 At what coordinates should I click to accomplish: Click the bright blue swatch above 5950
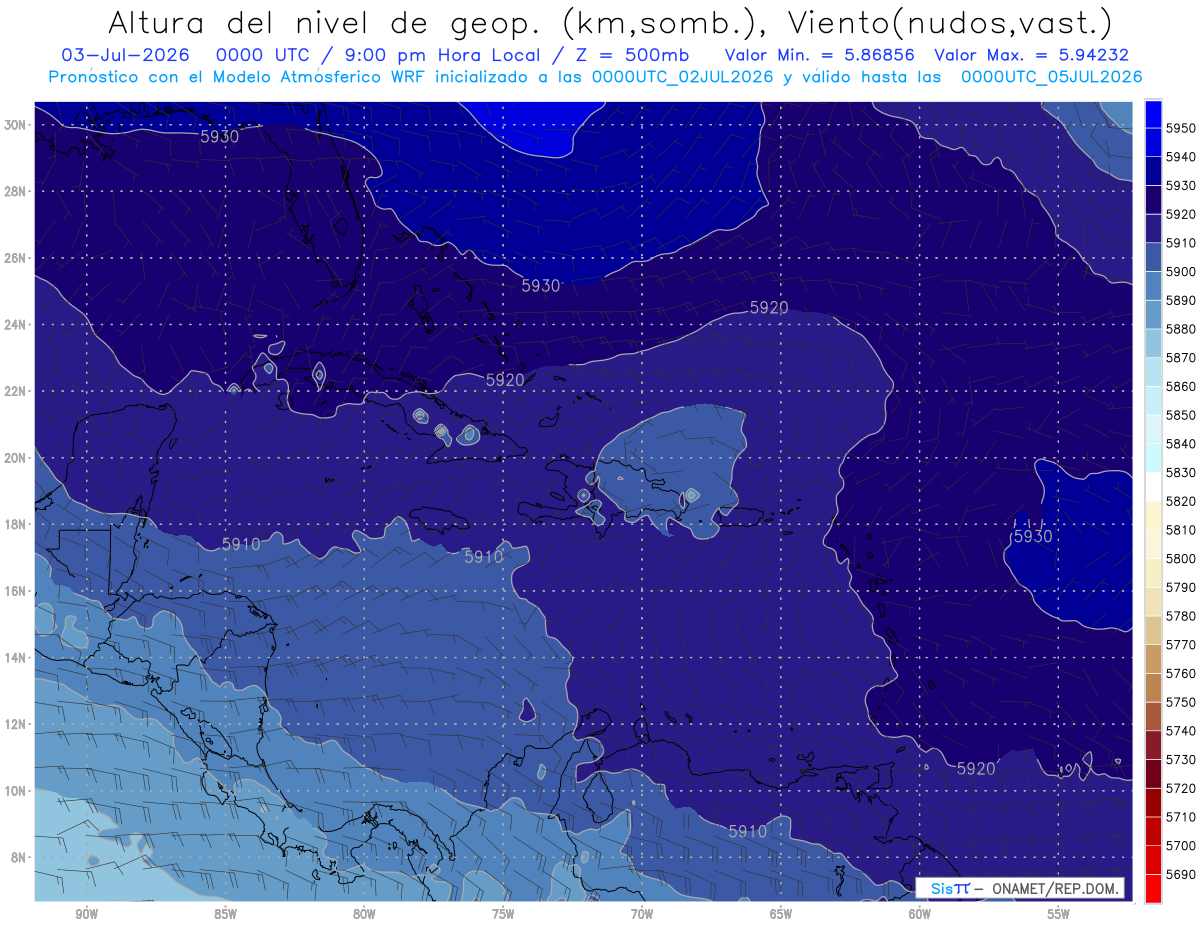[1153, 114]
